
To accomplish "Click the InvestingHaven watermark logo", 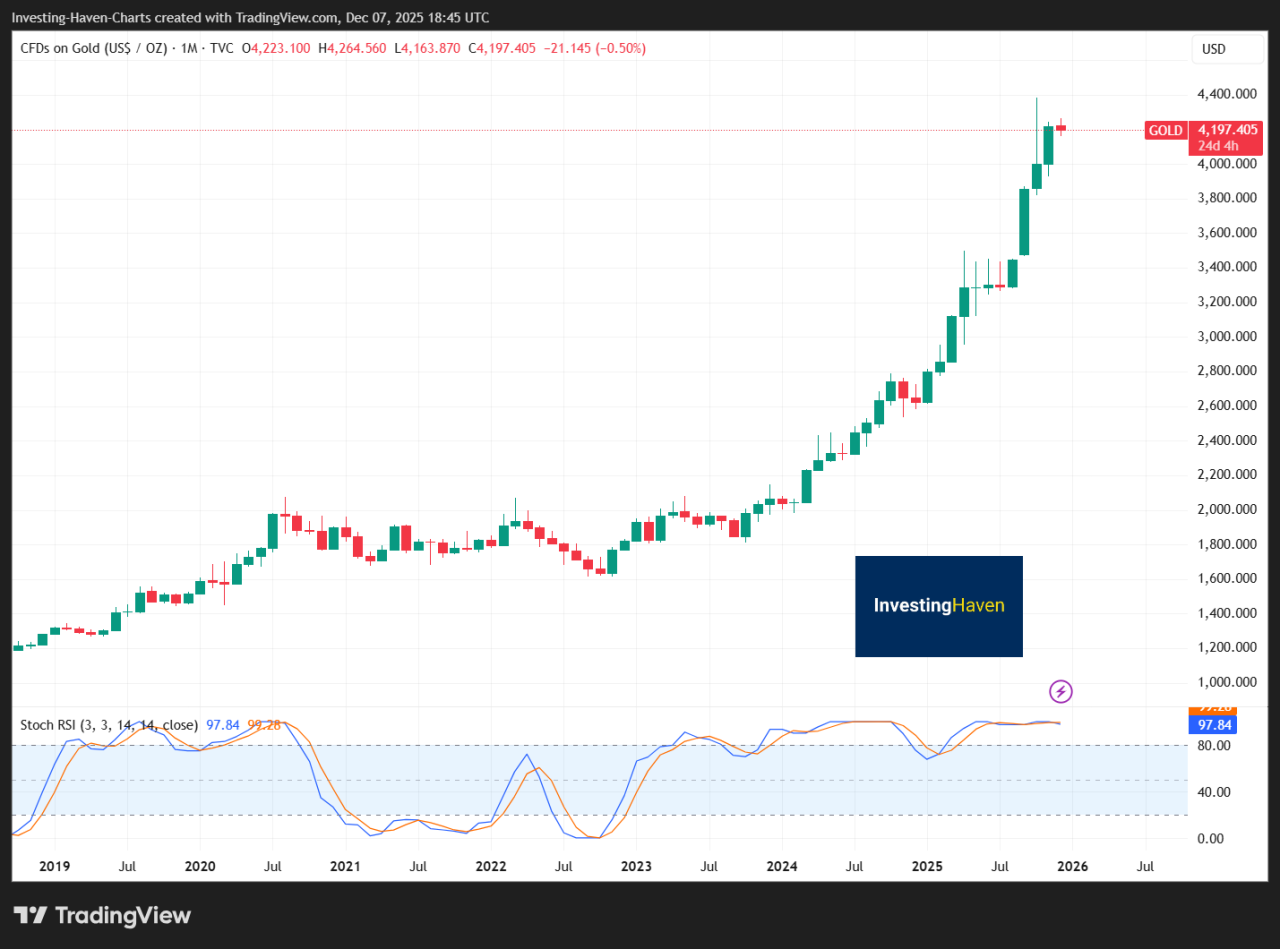I will (x=938, y=606).
